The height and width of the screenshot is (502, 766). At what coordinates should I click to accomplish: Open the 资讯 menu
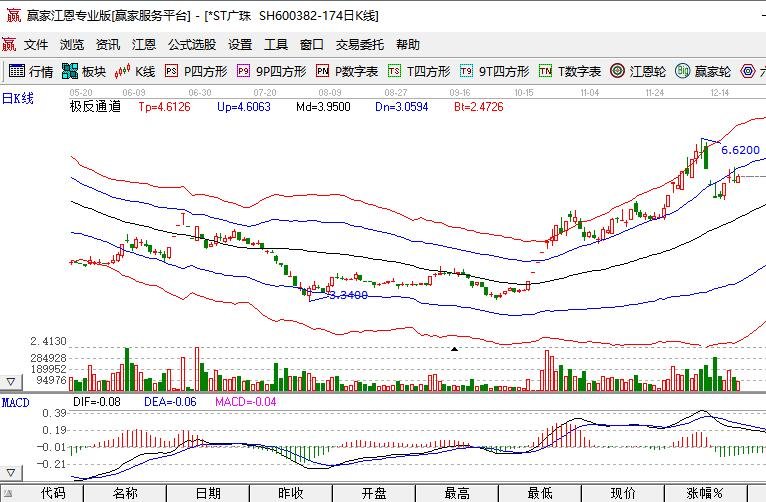pos(108,45)
